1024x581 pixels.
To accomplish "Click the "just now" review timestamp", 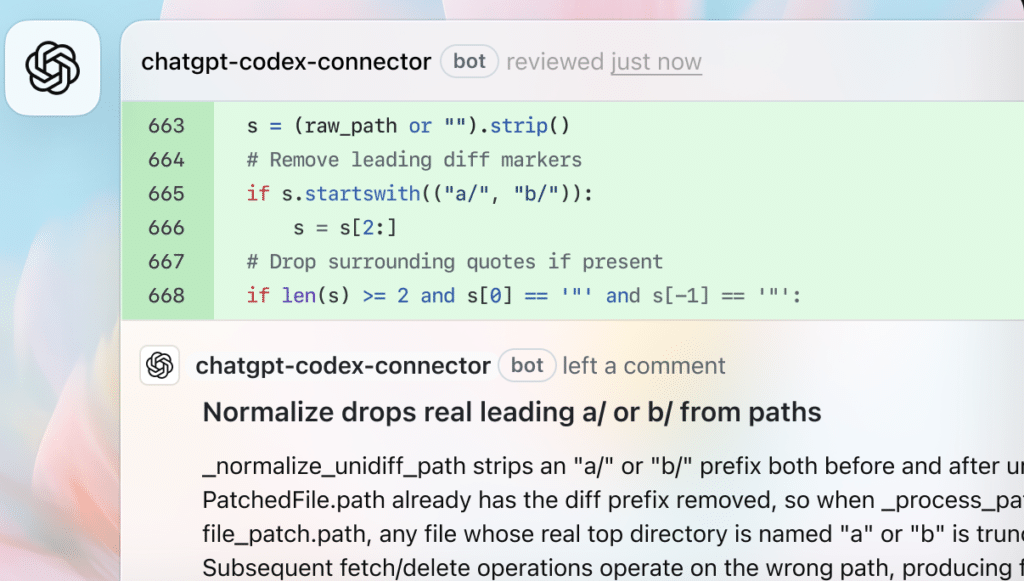I will tap(656, 62).
